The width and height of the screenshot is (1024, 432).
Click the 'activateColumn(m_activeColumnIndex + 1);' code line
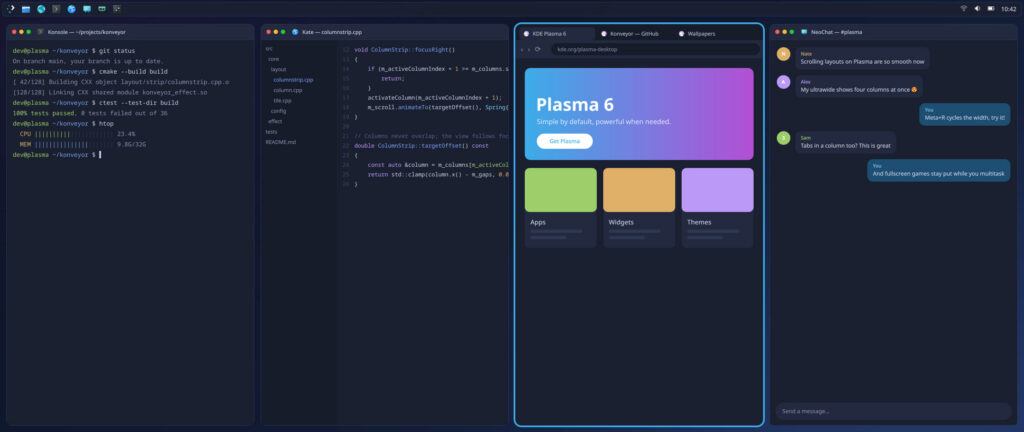point(434,97)
